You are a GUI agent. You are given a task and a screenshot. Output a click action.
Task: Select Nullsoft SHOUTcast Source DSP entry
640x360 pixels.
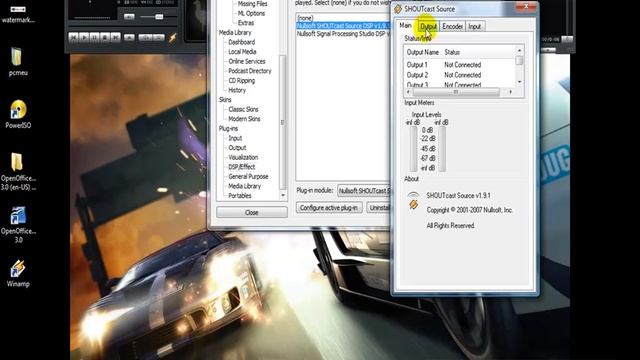pyautogui.click(x=343, y=26)
